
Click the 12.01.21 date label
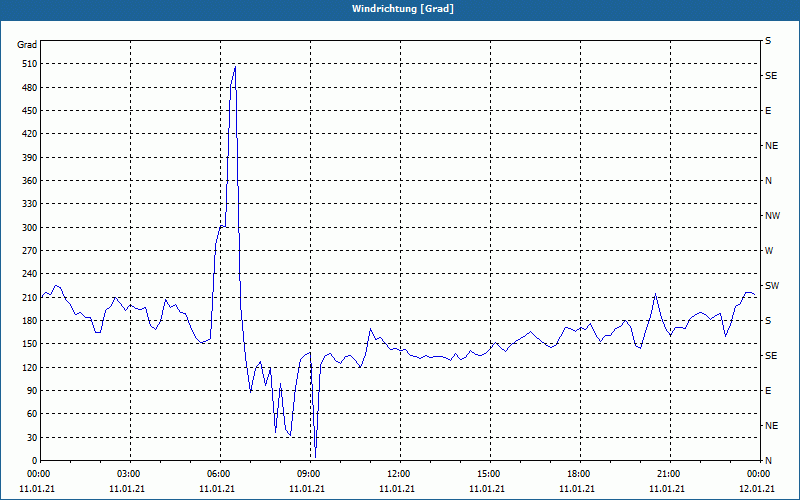point(758,489)
